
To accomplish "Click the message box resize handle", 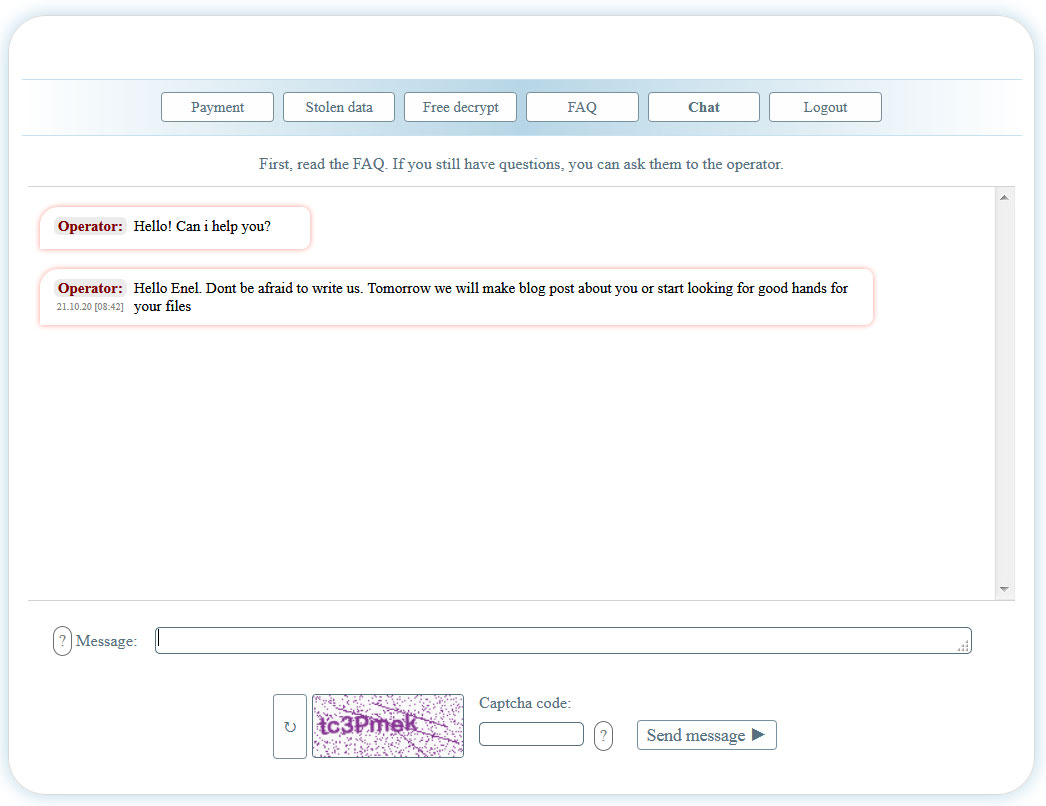I will pyautogui.click(x=963, y=647).
